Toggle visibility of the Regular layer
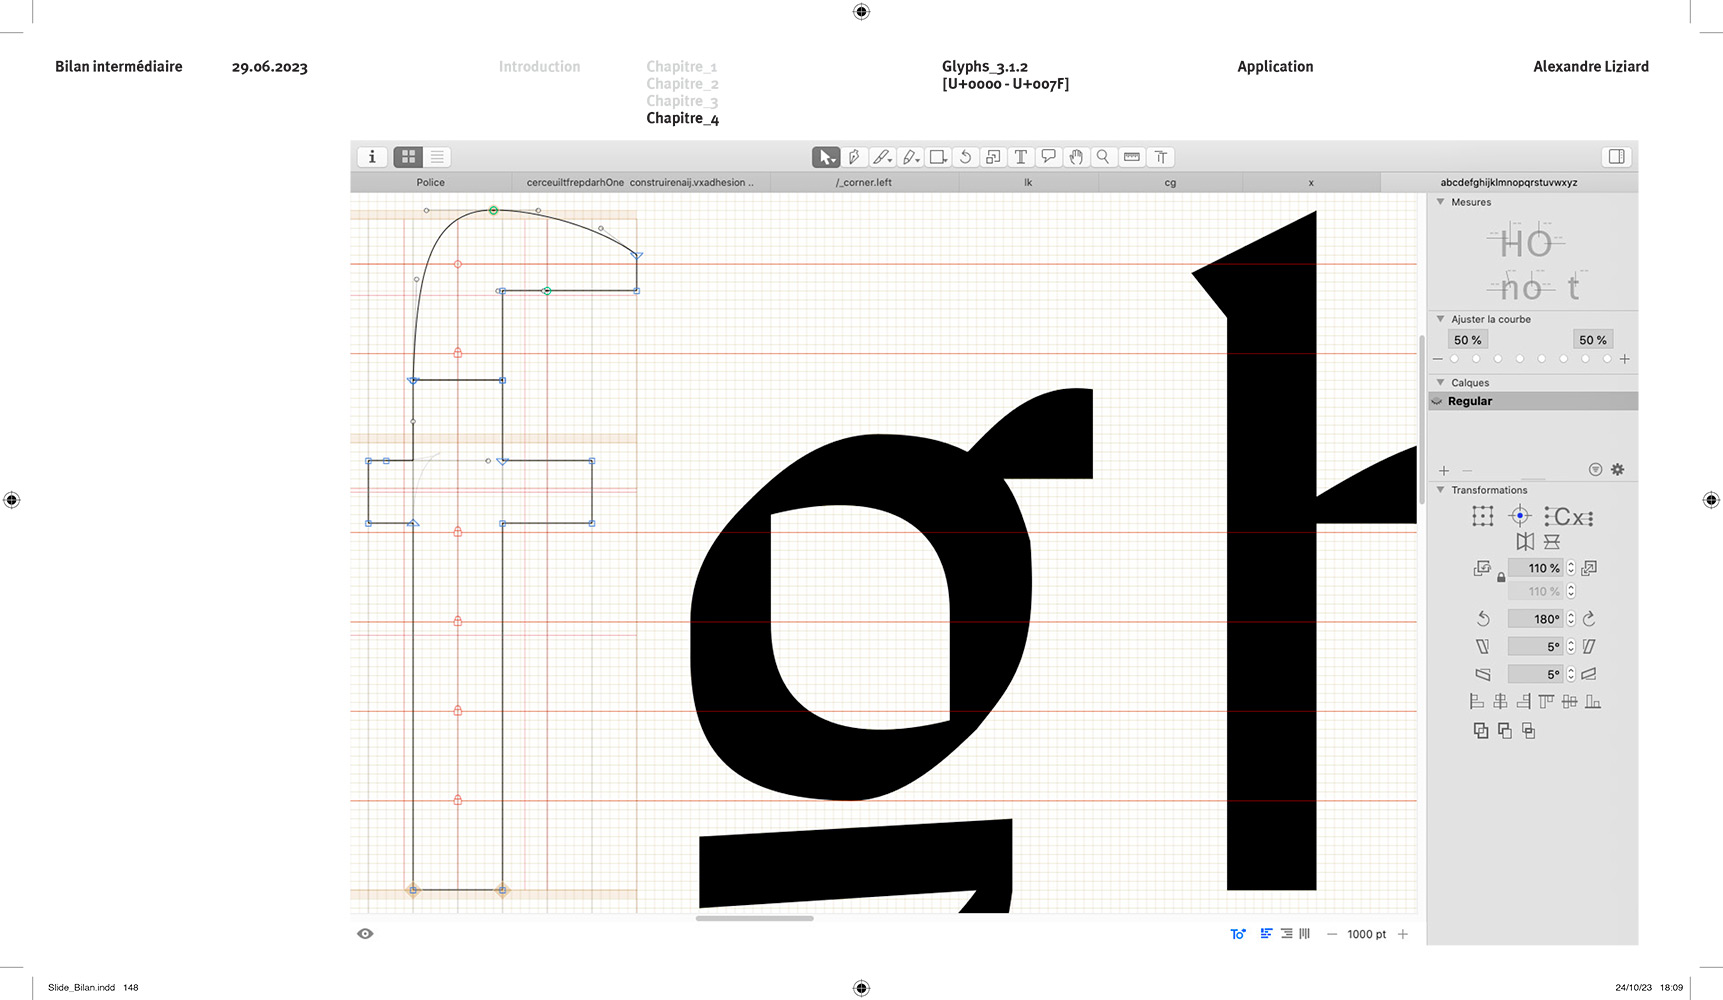This screenshot has height=1000, width=1723. pos(1437,401)
